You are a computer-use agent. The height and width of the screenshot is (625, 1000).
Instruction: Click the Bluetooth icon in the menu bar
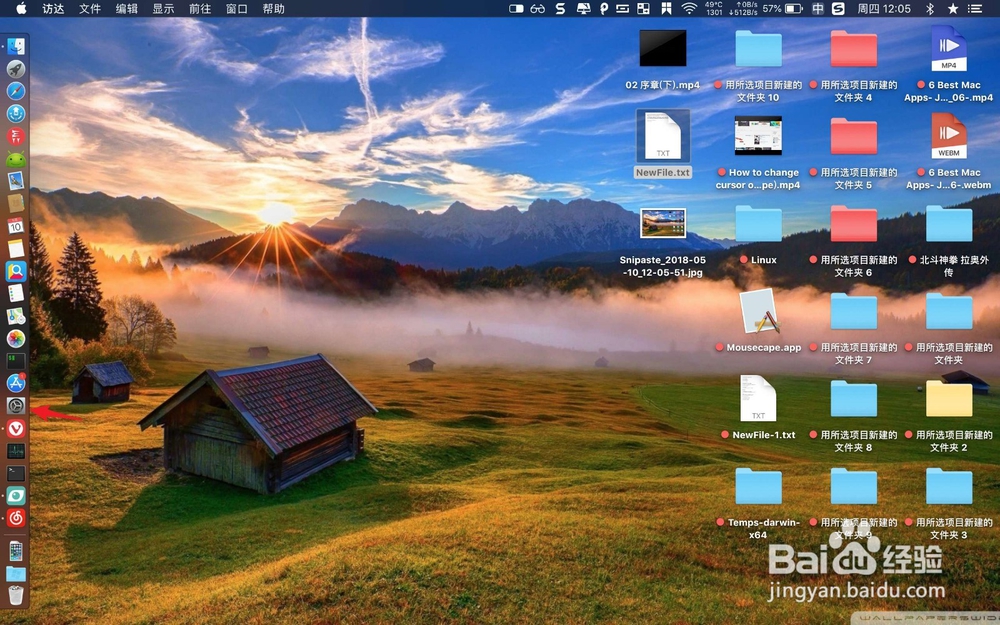pos(929,11)
